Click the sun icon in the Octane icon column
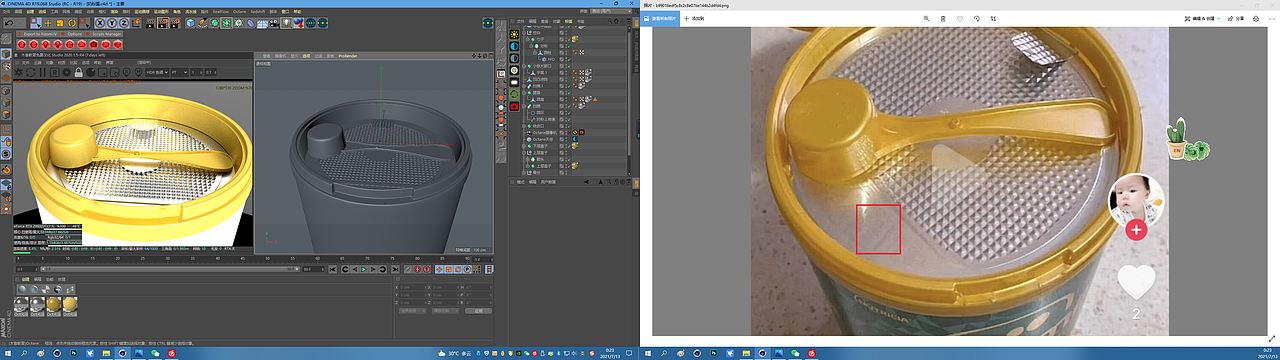The height and width of the screenshot is (360, 1280). [x=514, y=34]
